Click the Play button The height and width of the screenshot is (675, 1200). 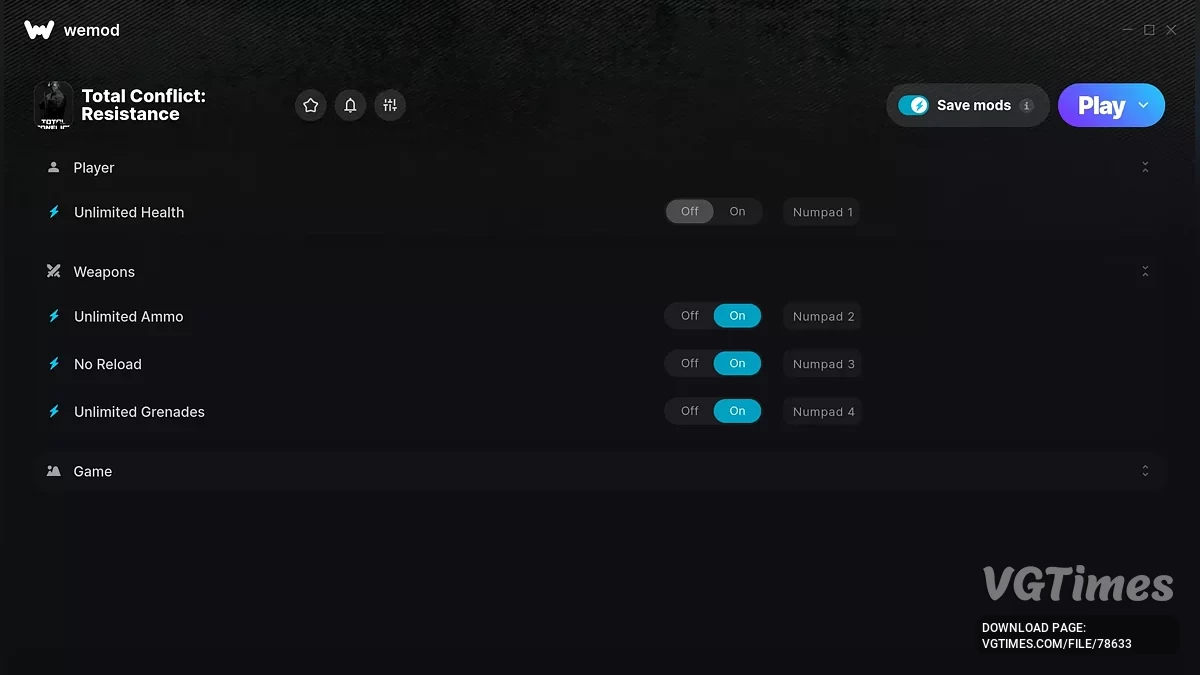[x=1101, y=105]
